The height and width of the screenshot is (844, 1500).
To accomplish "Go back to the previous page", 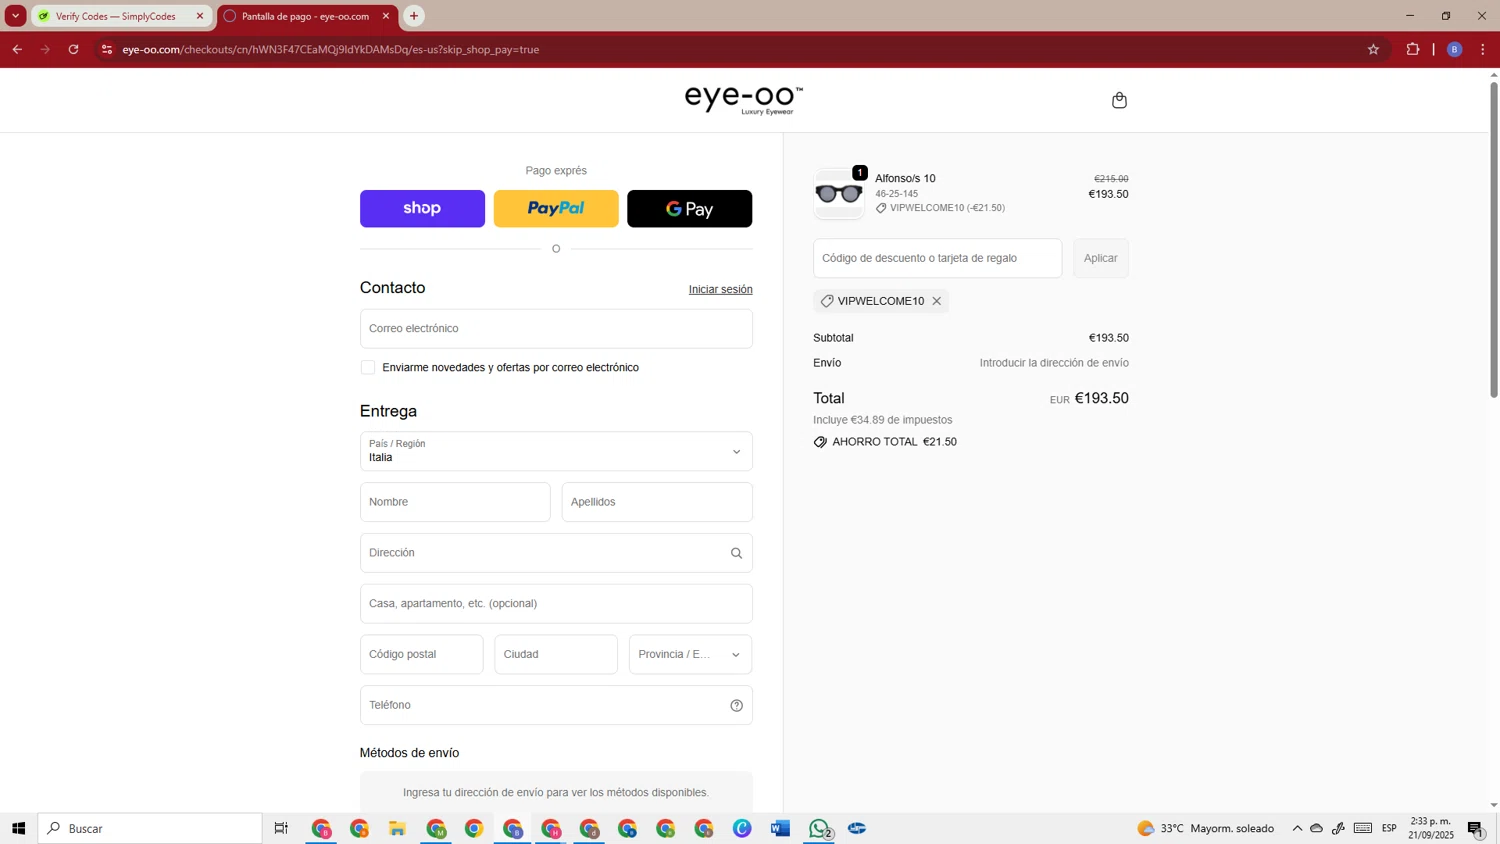I will coord(17,49).
